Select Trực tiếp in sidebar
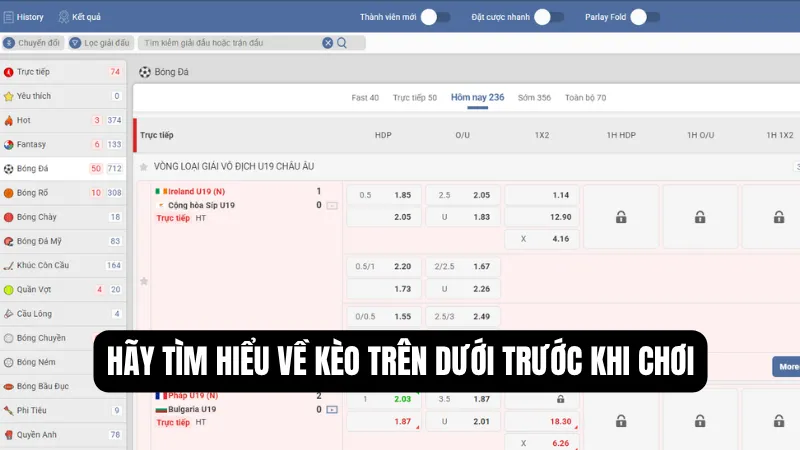This screenshot has height=450, width=800. point(63,72)
